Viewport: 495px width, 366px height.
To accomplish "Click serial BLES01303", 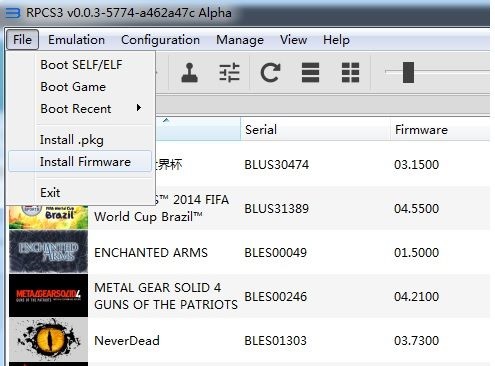I will click(276, 341).
